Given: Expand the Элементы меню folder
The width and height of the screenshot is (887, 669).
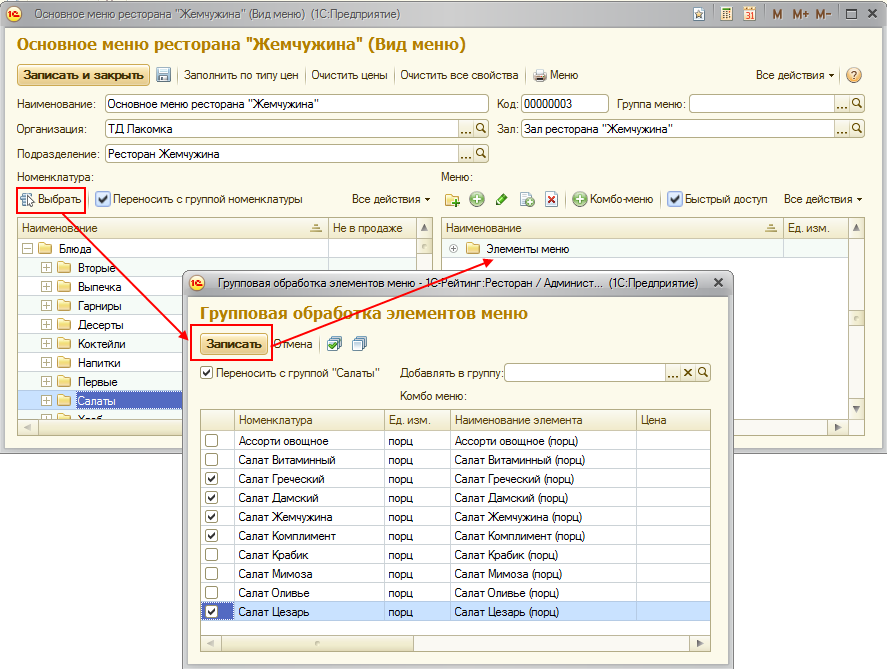Looking at the screenshot, I should pyautogui.click(x=455, y=249).
